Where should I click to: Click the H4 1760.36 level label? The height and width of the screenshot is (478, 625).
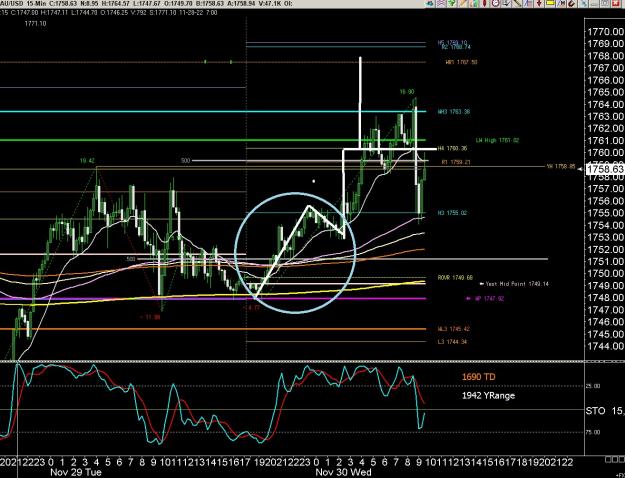(x=452, y=148)
